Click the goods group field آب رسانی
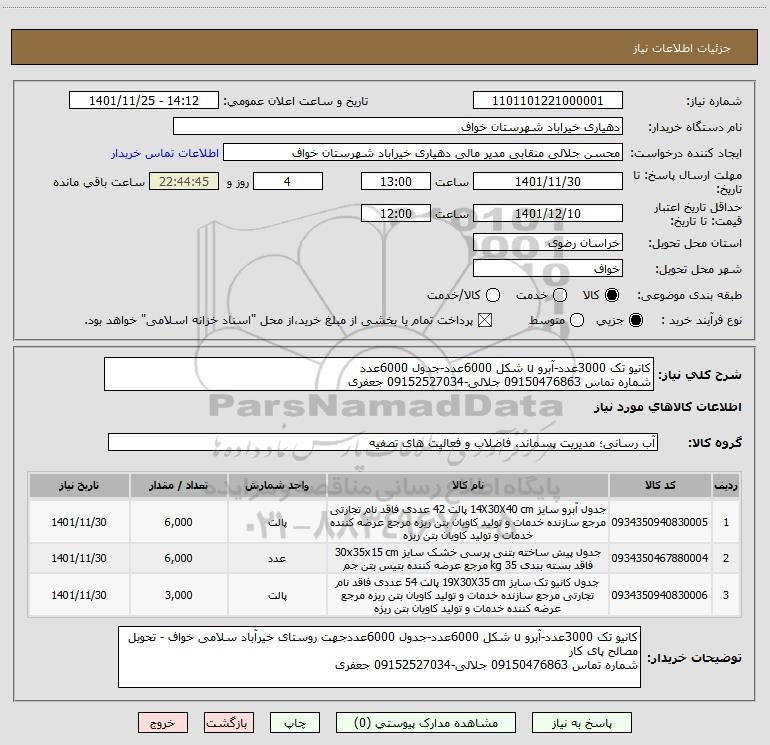Screen dimensions: 770x745 [383, 442]
